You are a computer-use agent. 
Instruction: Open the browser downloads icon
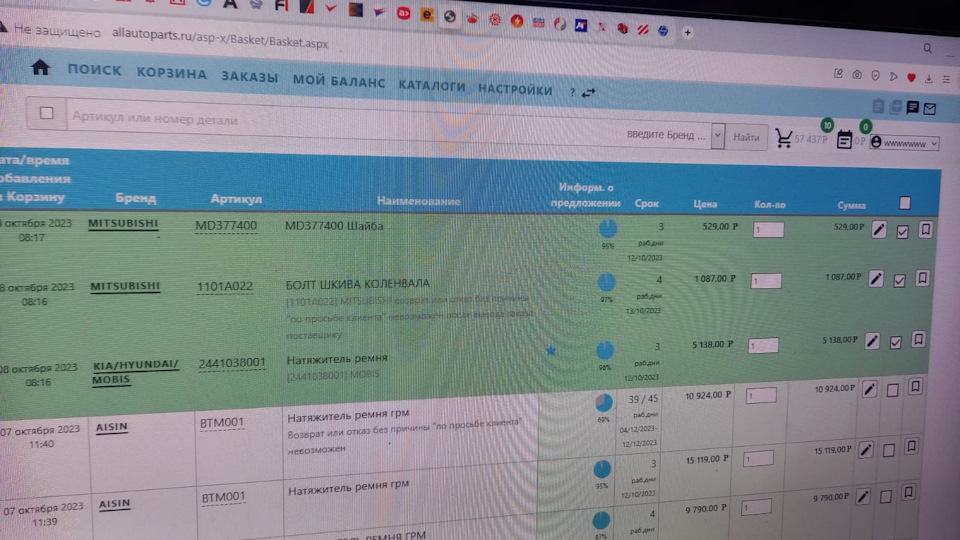click(x=929, y=78)
